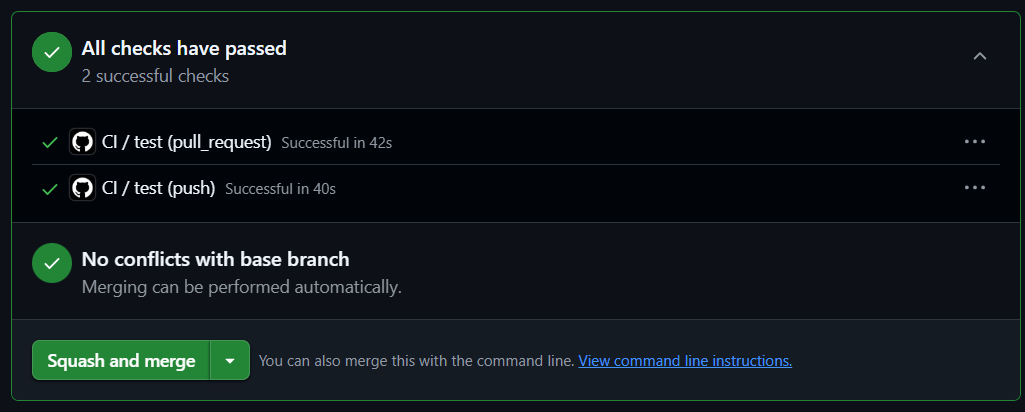Open View command line instructions link
Image resolution: width=1025 pixels, height=412 pixels.
point(685,361)
